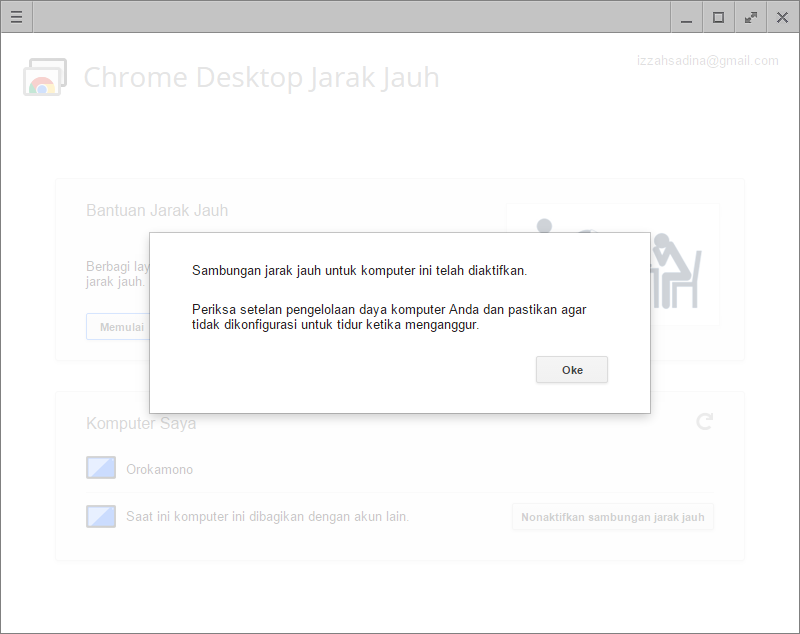Close the window with the X icon
The width and height of the screenshot is (800, 634).
(x=782, y=17)
